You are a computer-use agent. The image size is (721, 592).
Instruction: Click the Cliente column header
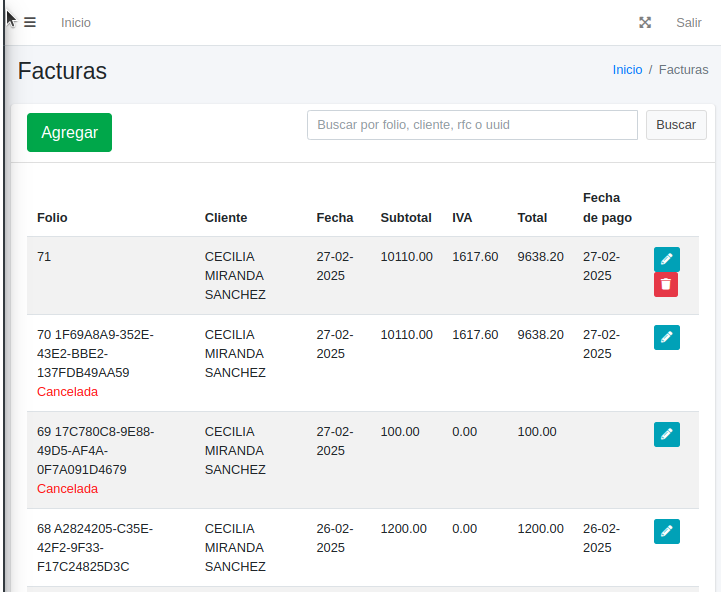point(226,217)
